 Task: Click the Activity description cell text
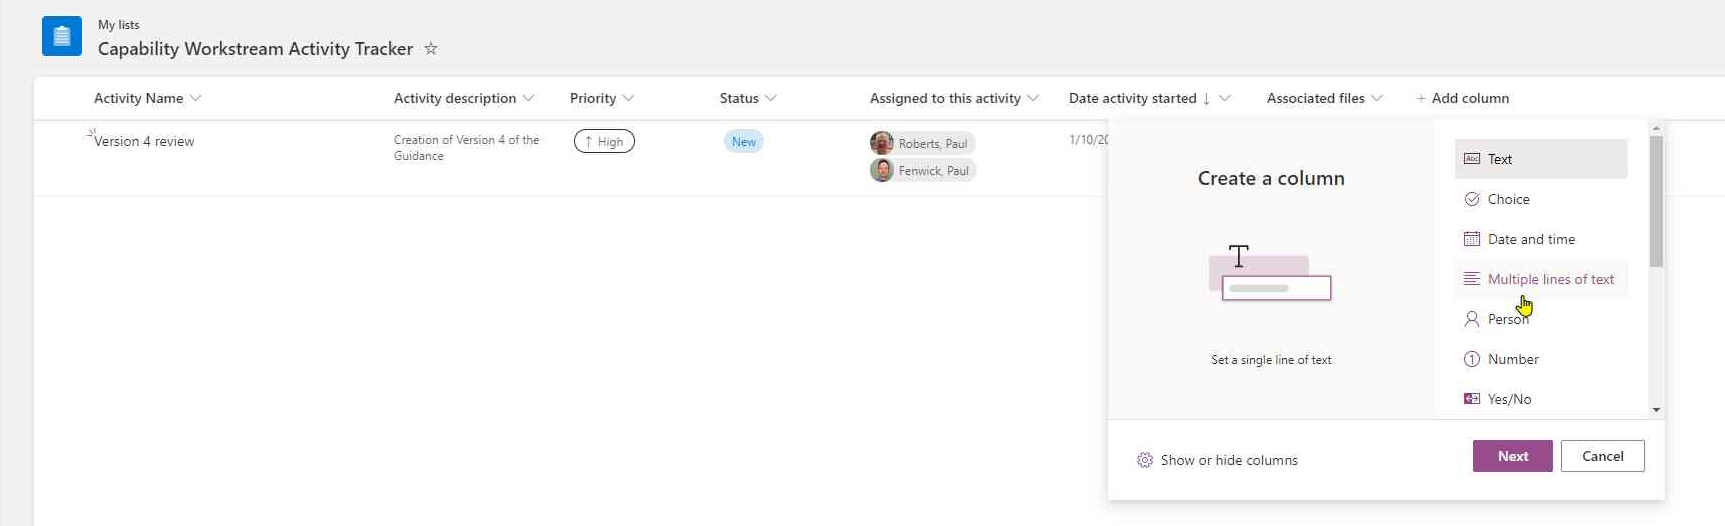coord(466,148)
